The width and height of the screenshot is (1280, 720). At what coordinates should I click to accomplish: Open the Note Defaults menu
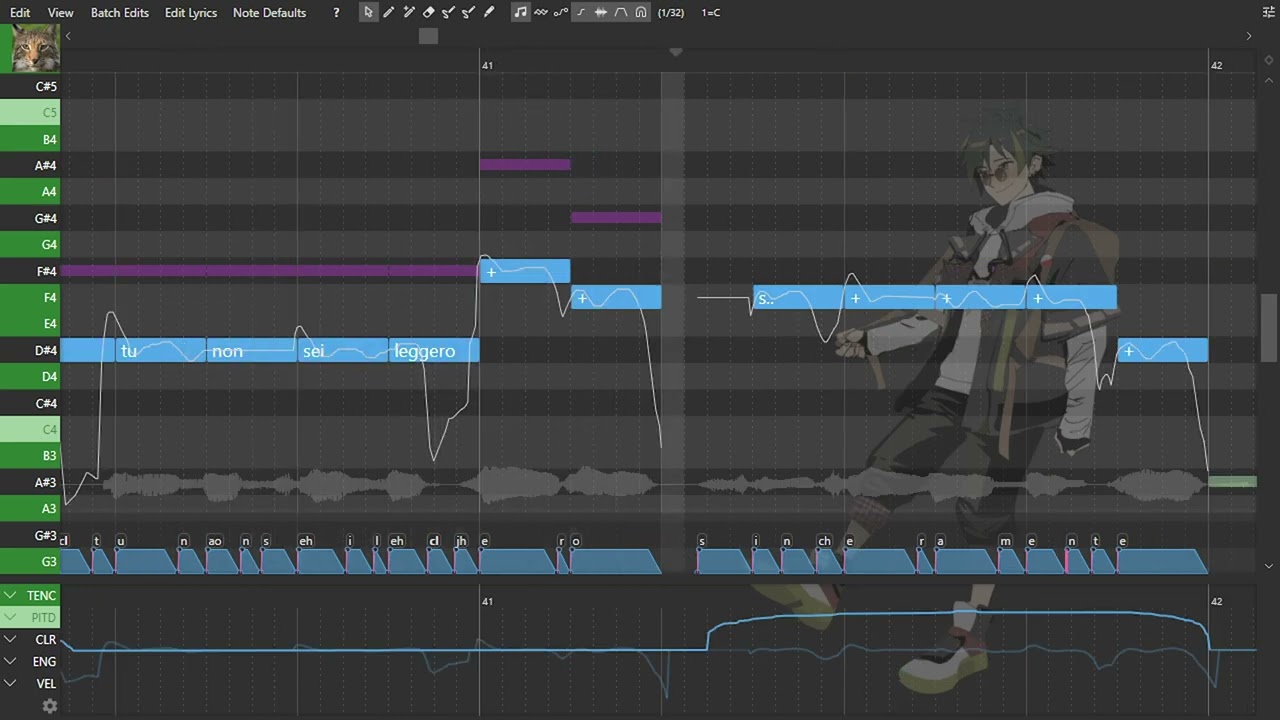pyautogui.click(x=269, y=13)
